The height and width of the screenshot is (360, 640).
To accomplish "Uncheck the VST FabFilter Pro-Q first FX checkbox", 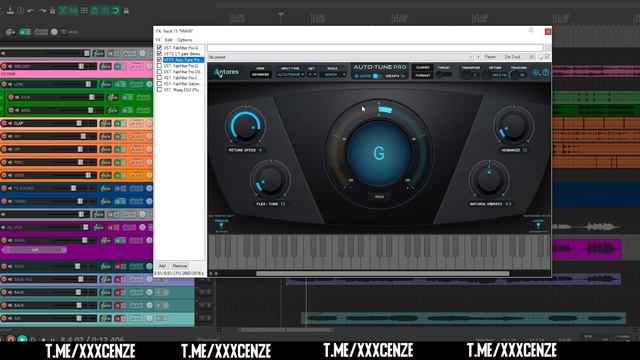I will 160,48.
